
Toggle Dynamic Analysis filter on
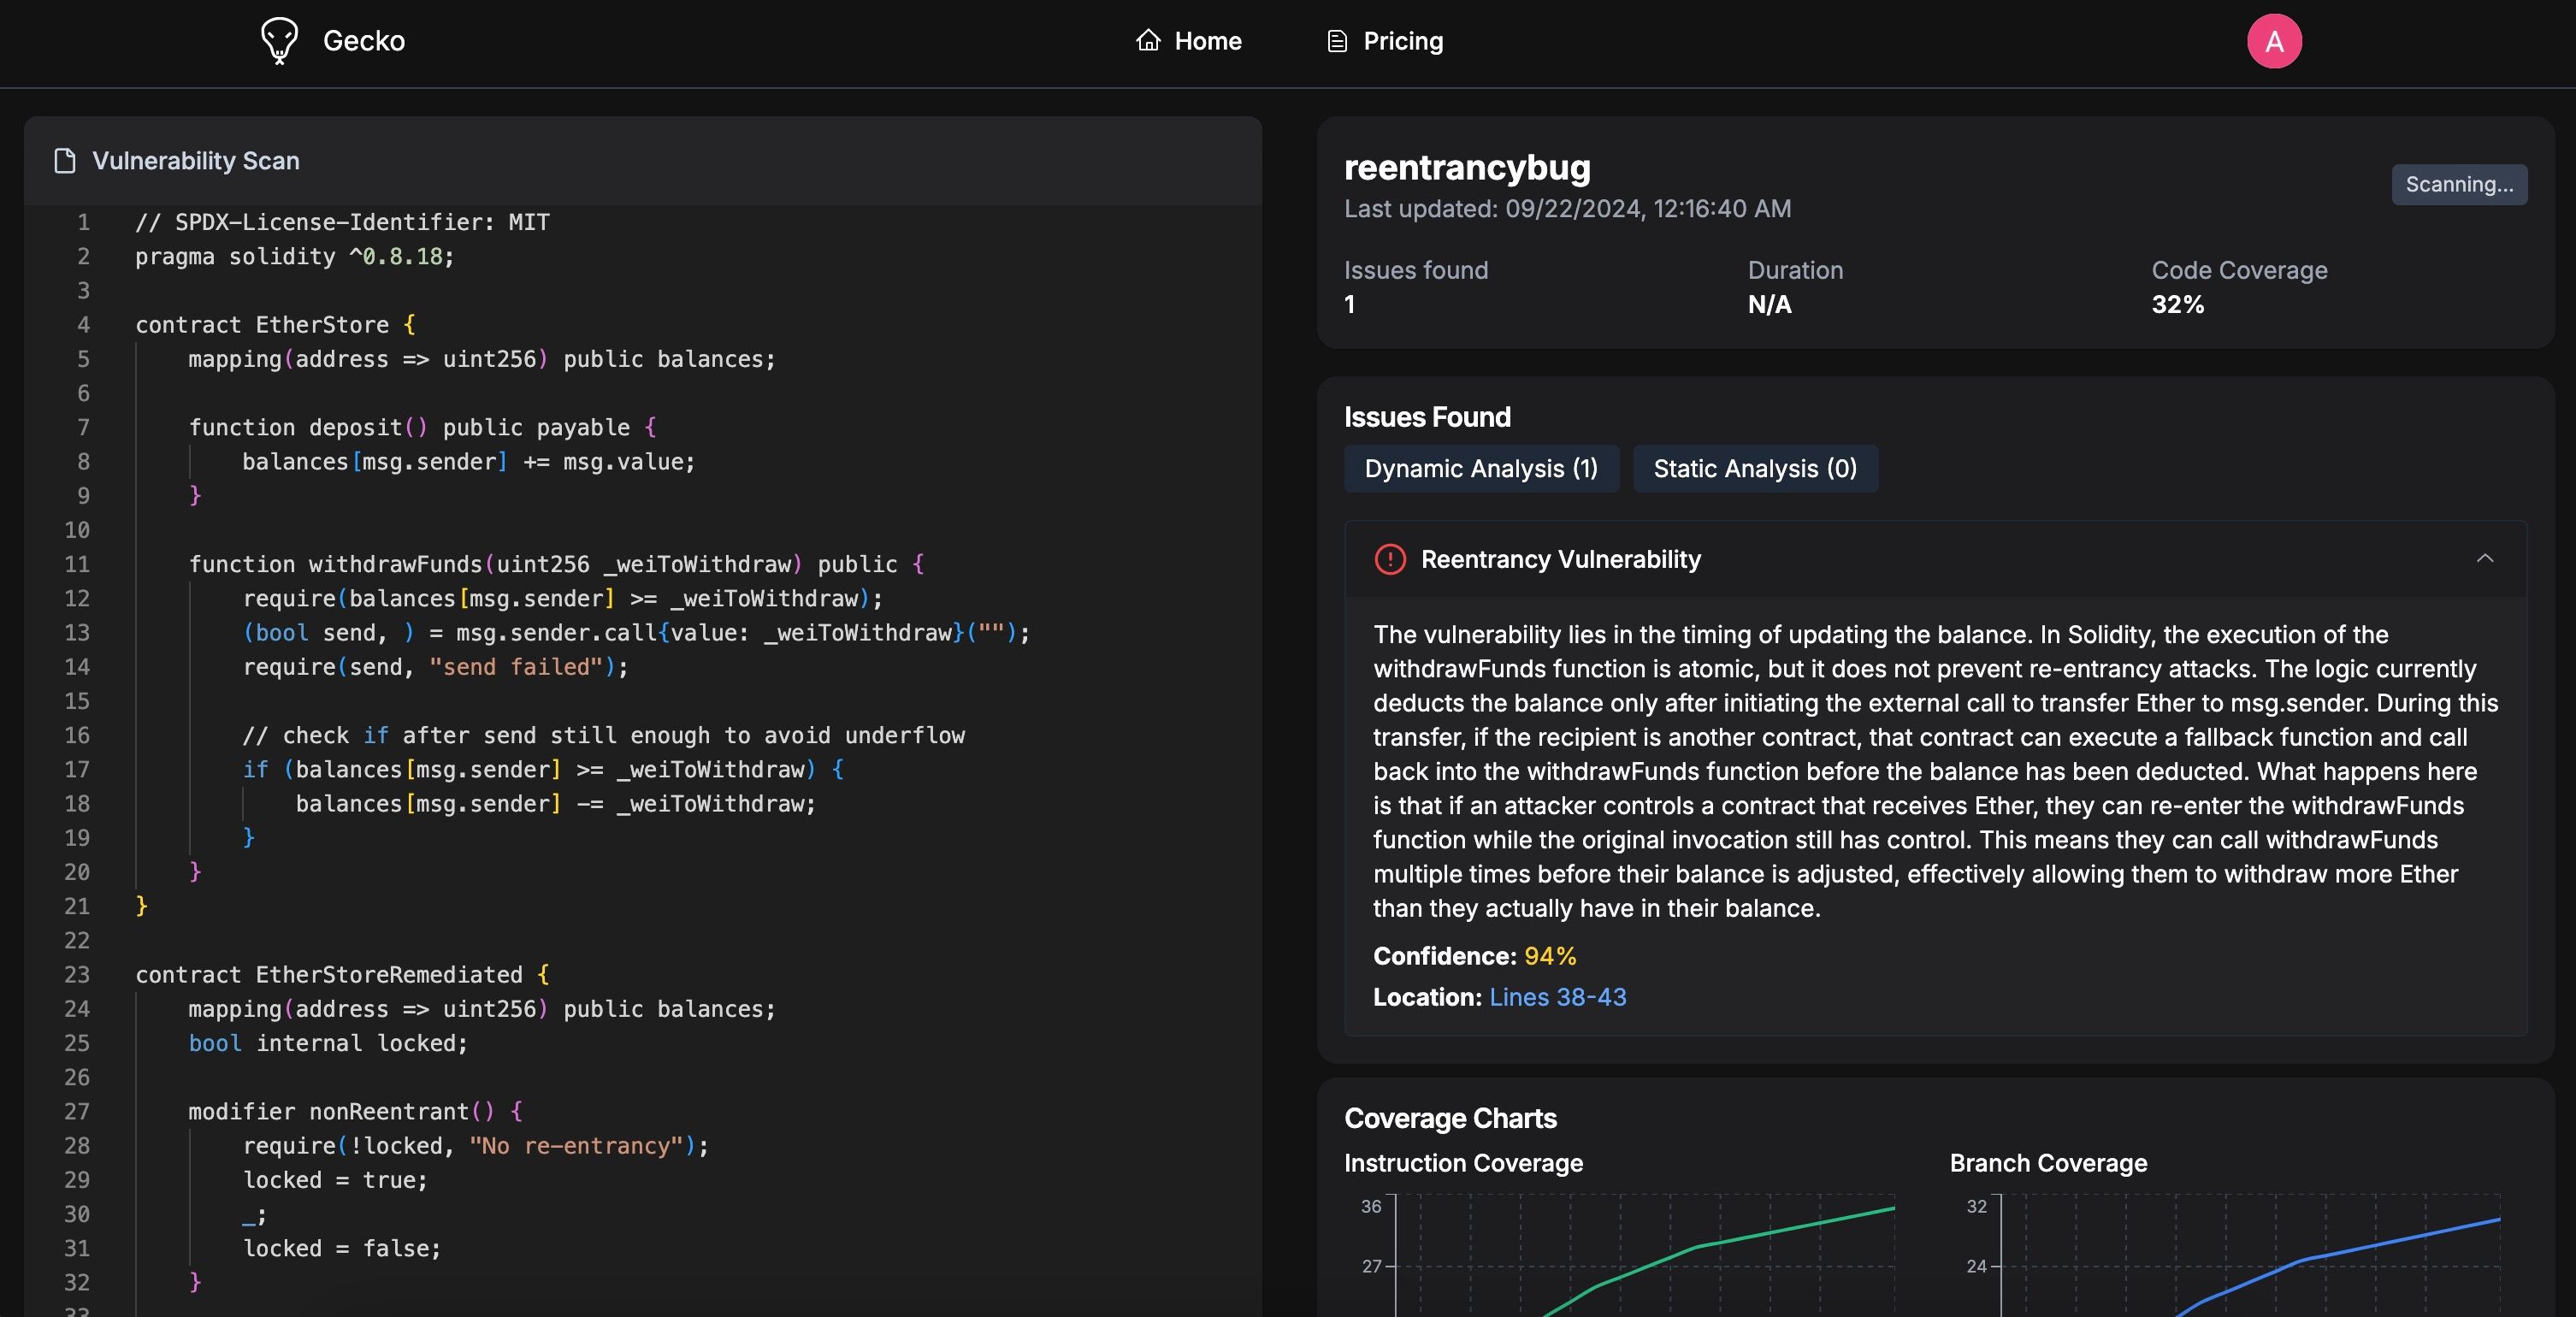click(x=1481, y=467)
